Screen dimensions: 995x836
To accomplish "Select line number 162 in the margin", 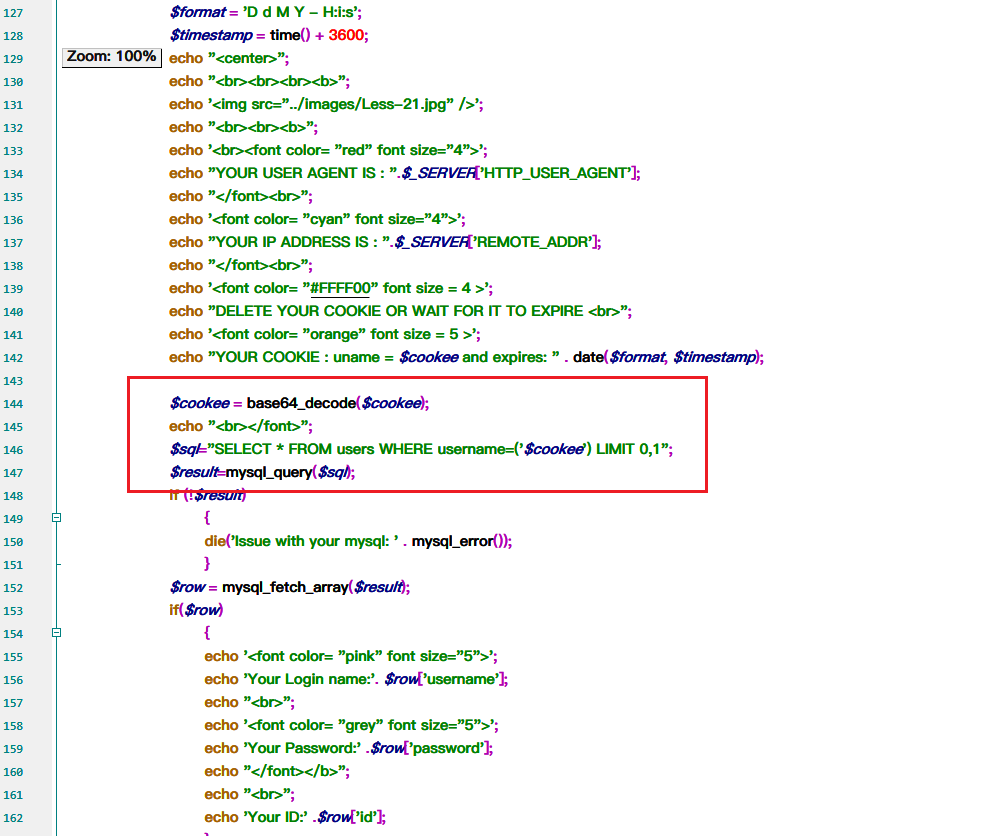I will [x=13, y=817].
